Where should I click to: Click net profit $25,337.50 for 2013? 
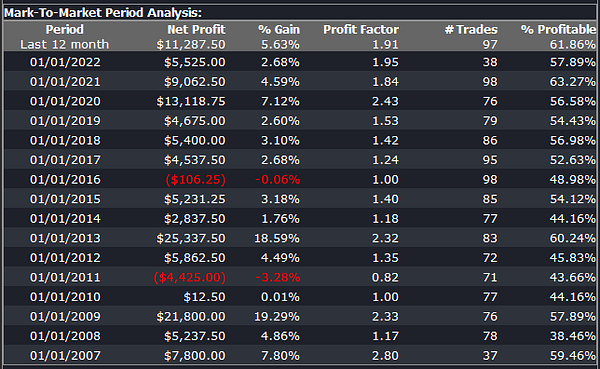coord(191,238)
